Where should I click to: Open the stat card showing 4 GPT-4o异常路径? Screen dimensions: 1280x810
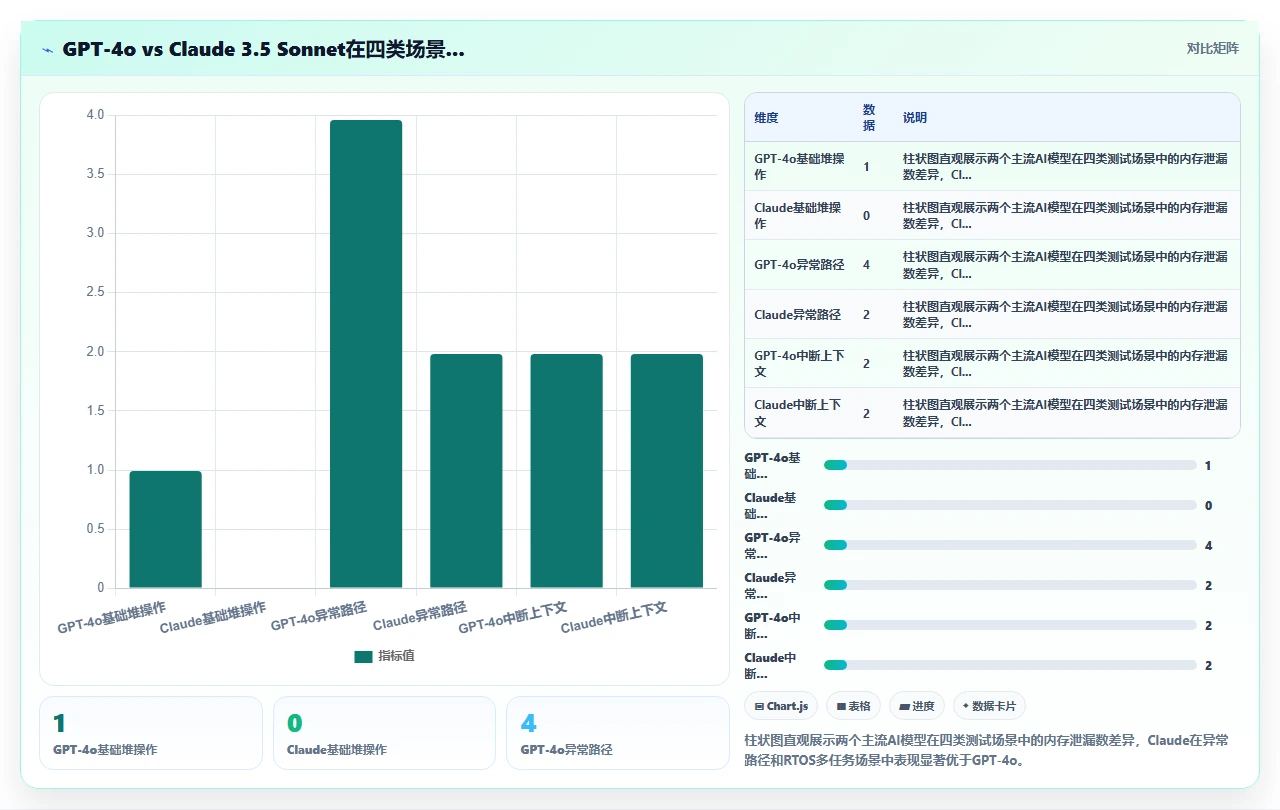point(618,733)
